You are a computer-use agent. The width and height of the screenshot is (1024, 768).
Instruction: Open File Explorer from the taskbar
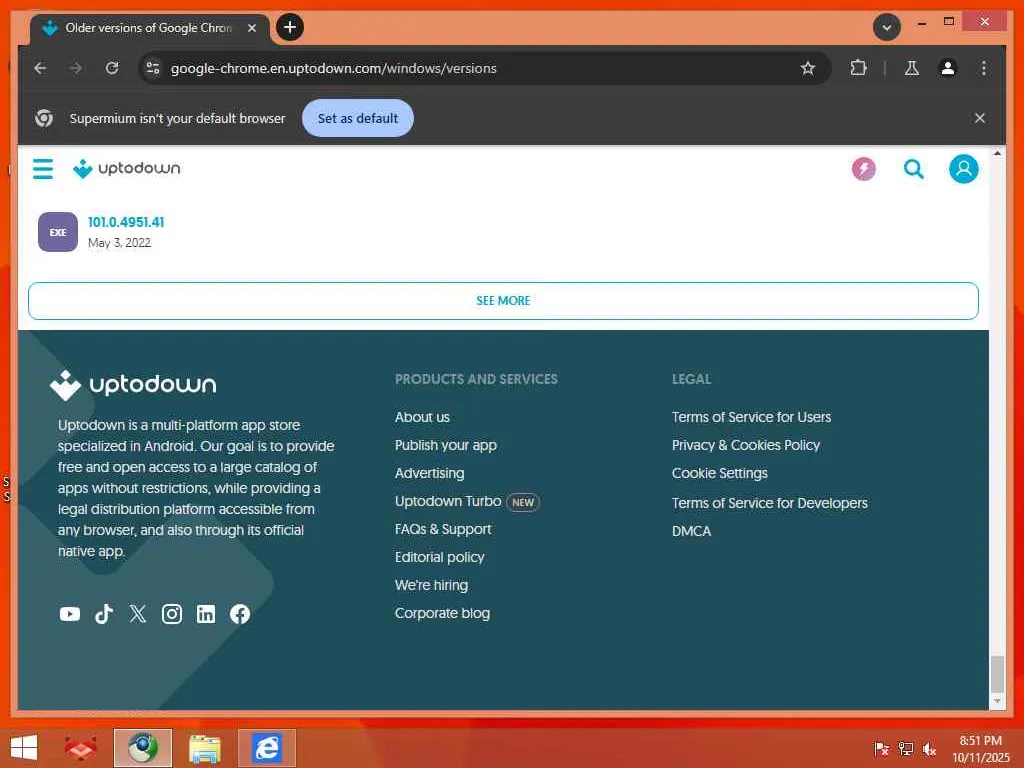[204, 748]
